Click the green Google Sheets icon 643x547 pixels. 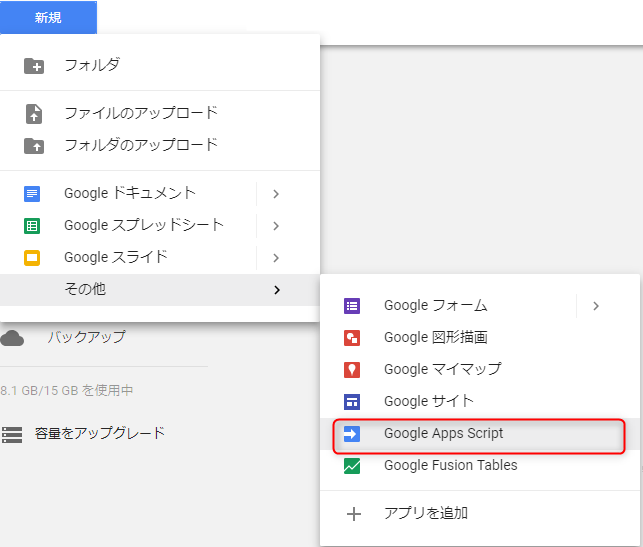tap(32, 226)
